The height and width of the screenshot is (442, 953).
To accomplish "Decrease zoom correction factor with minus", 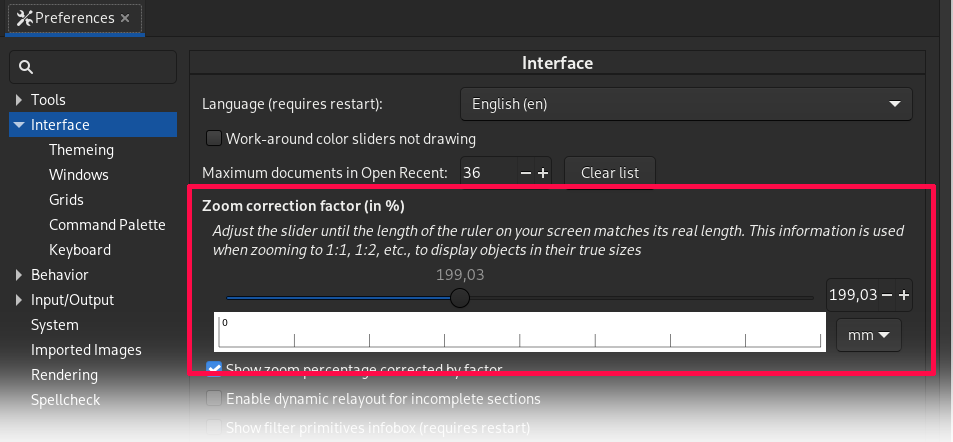I will click(x=887, y=295).
